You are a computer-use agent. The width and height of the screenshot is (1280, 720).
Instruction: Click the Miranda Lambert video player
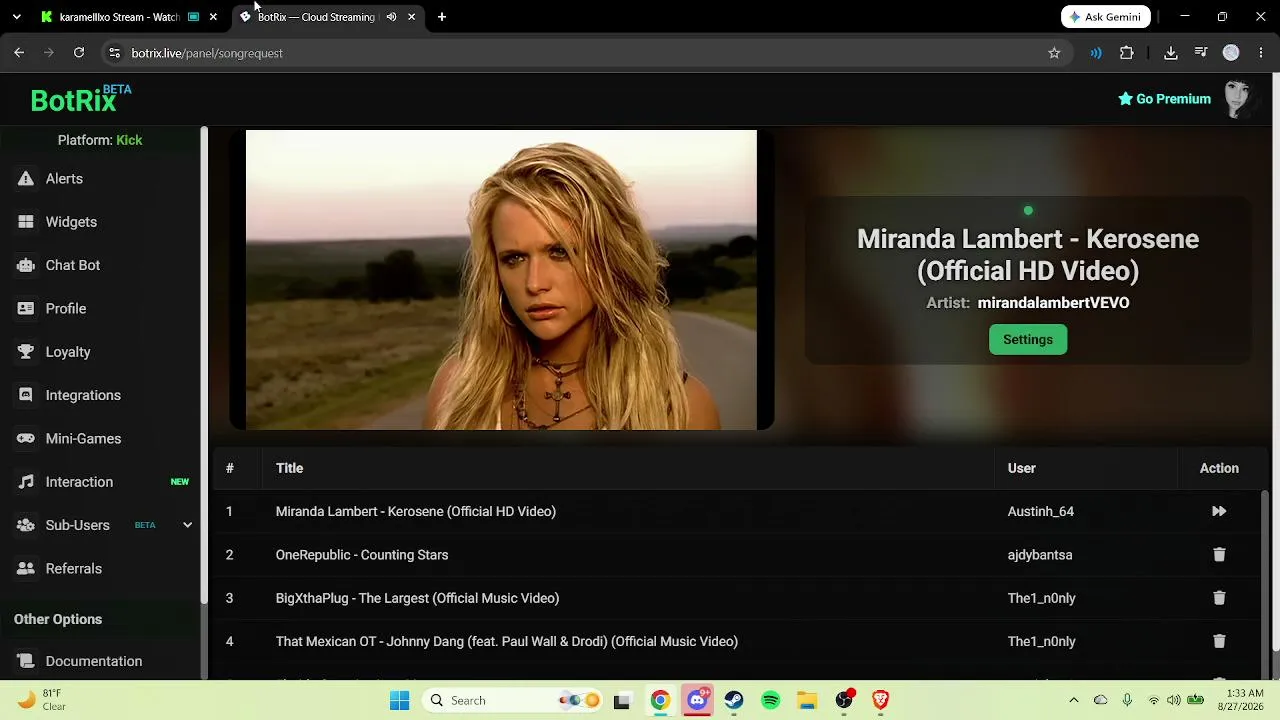[501, 280]
